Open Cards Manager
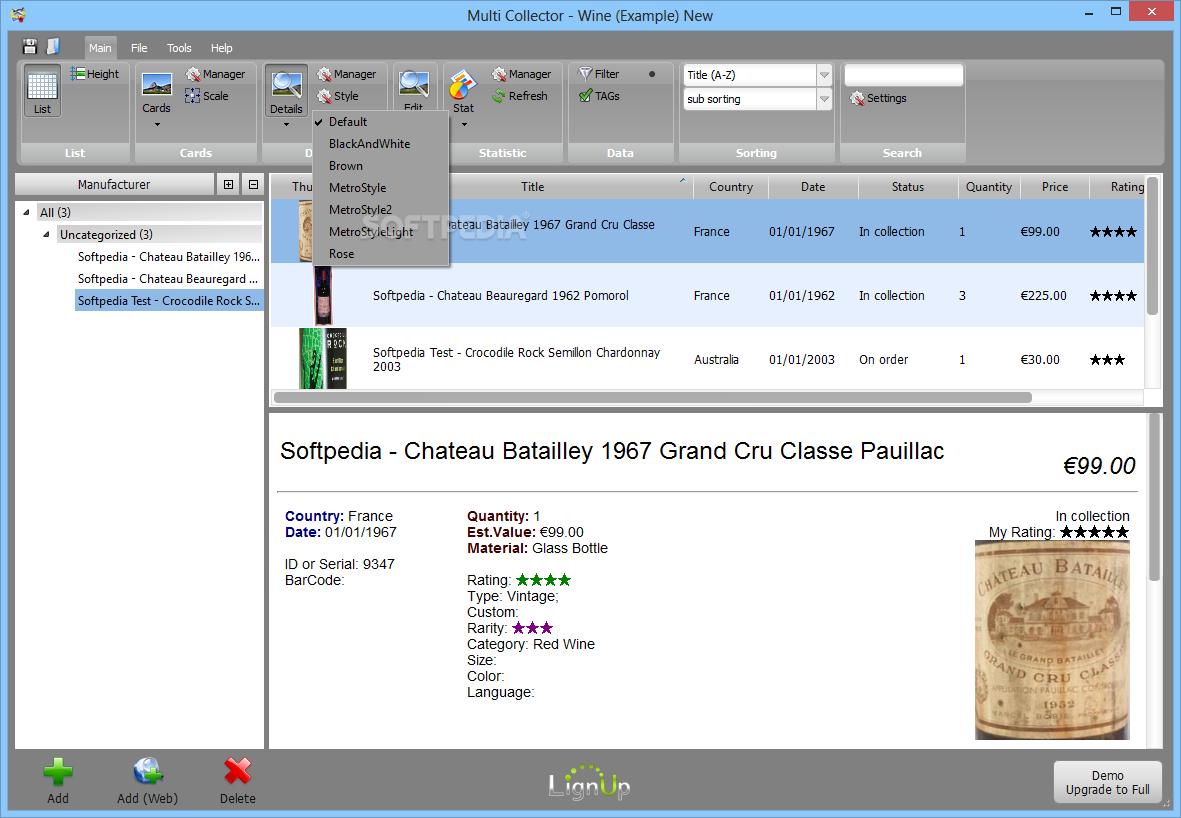Image resolution: width=1181 pixels, height=818 pixels. pyautogui.click(x=215, y=74)
